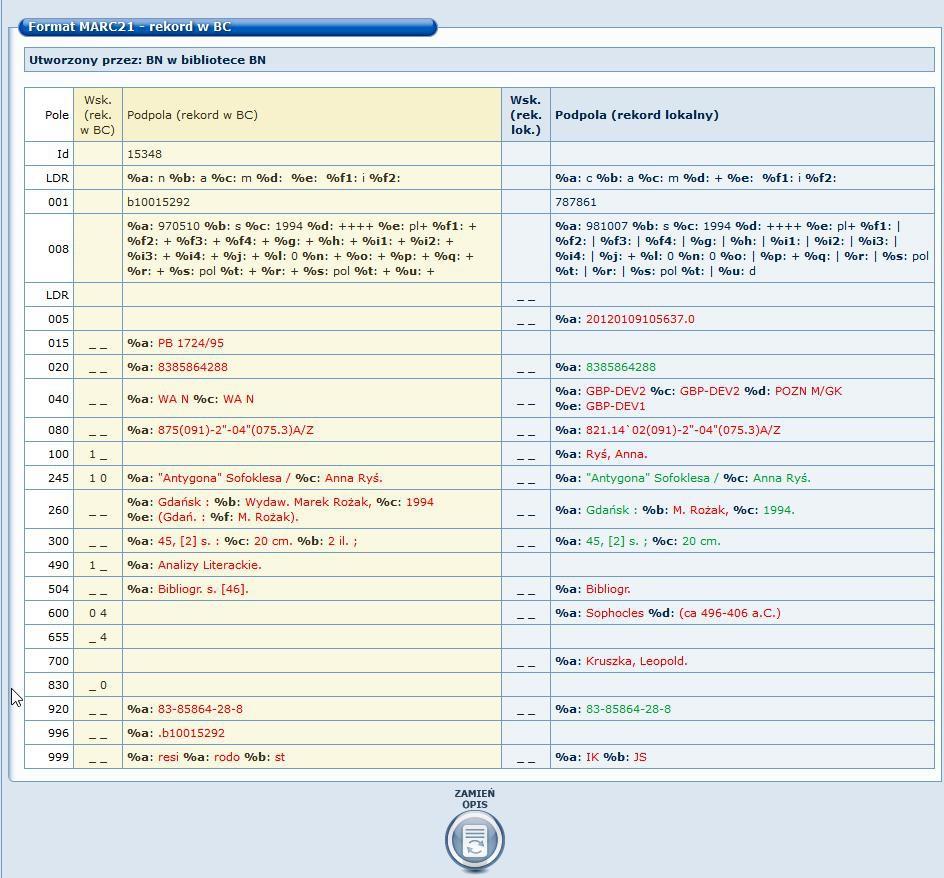Click the 'Zamień opis' label
Screen dimensions: 944x878
click(474, 799)
